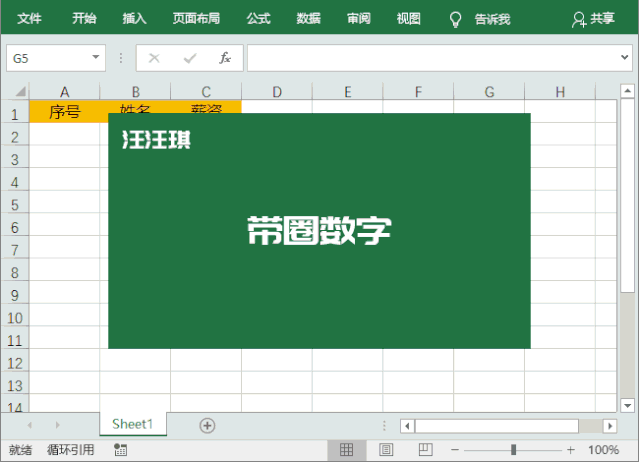Click previous sheet navigation arrow

[29, 425]
